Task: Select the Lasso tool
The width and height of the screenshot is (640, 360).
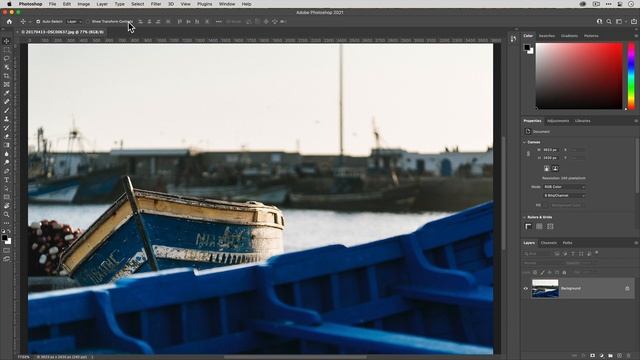Action: [x=7, y=59]
